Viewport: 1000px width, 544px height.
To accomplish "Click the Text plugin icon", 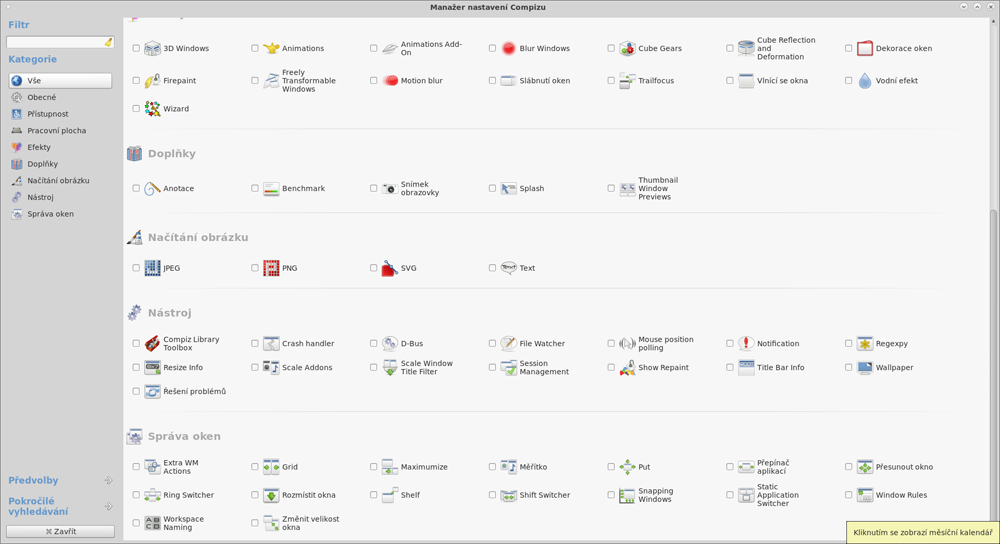I will [508, 268].
